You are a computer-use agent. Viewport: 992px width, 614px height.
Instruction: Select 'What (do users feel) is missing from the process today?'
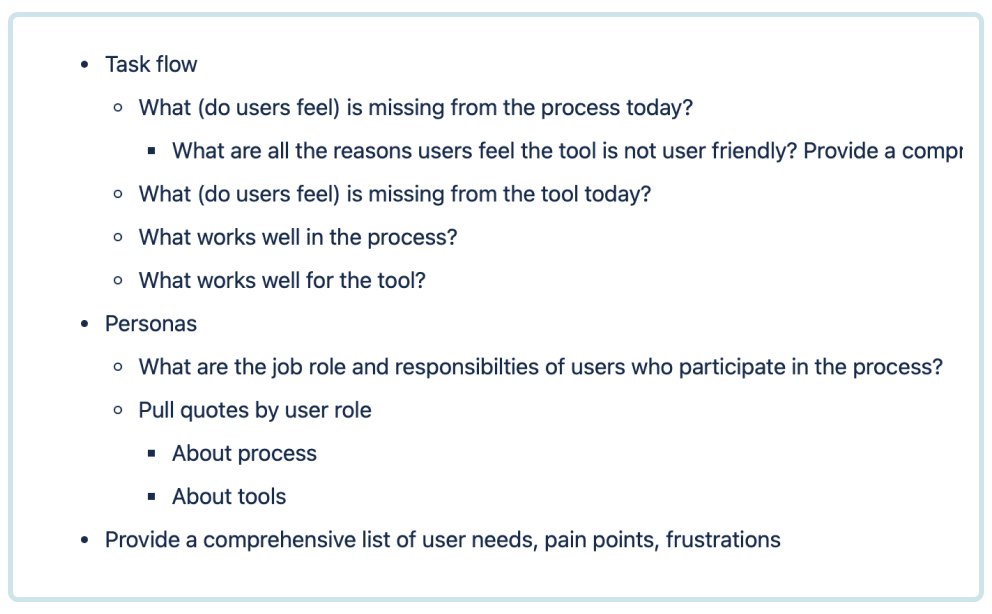pyautogui.click(x=416, y=107)
